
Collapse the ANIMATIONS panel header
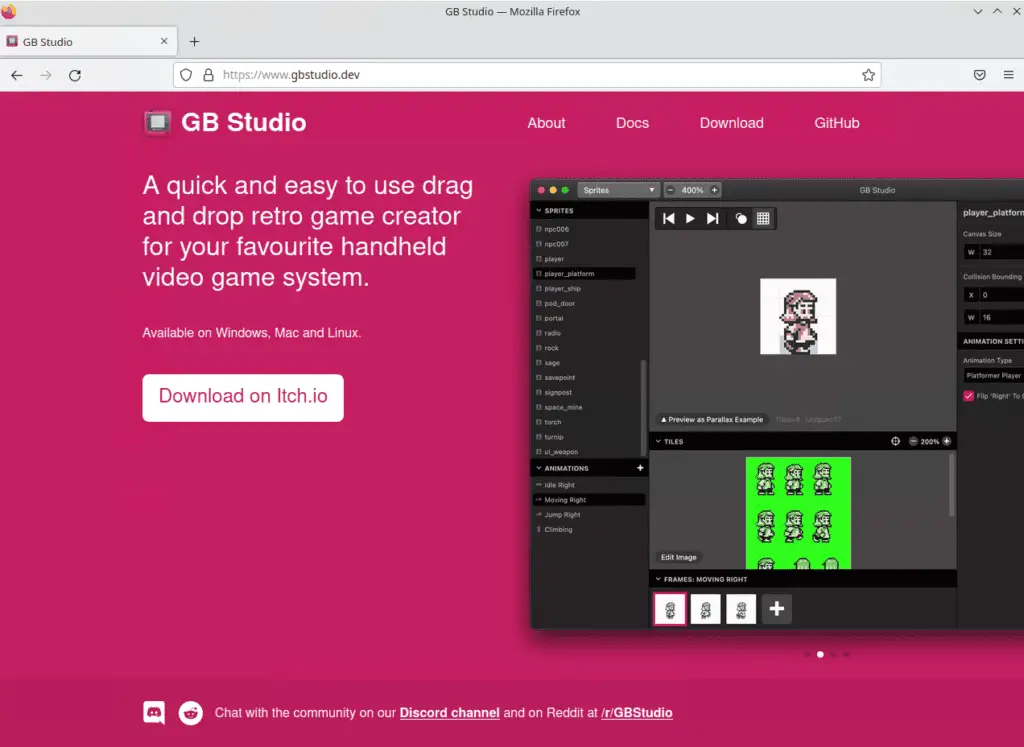[583, 468]
